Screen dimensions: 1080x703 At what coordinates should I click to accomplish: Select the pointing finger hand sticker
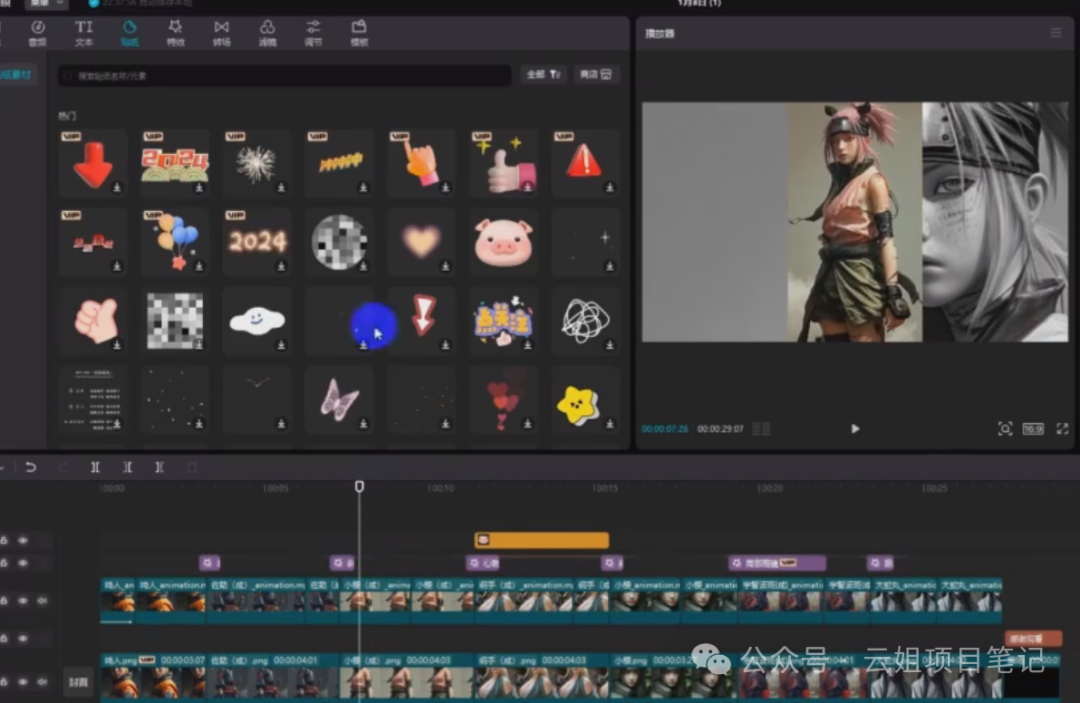tap(421, 162)
